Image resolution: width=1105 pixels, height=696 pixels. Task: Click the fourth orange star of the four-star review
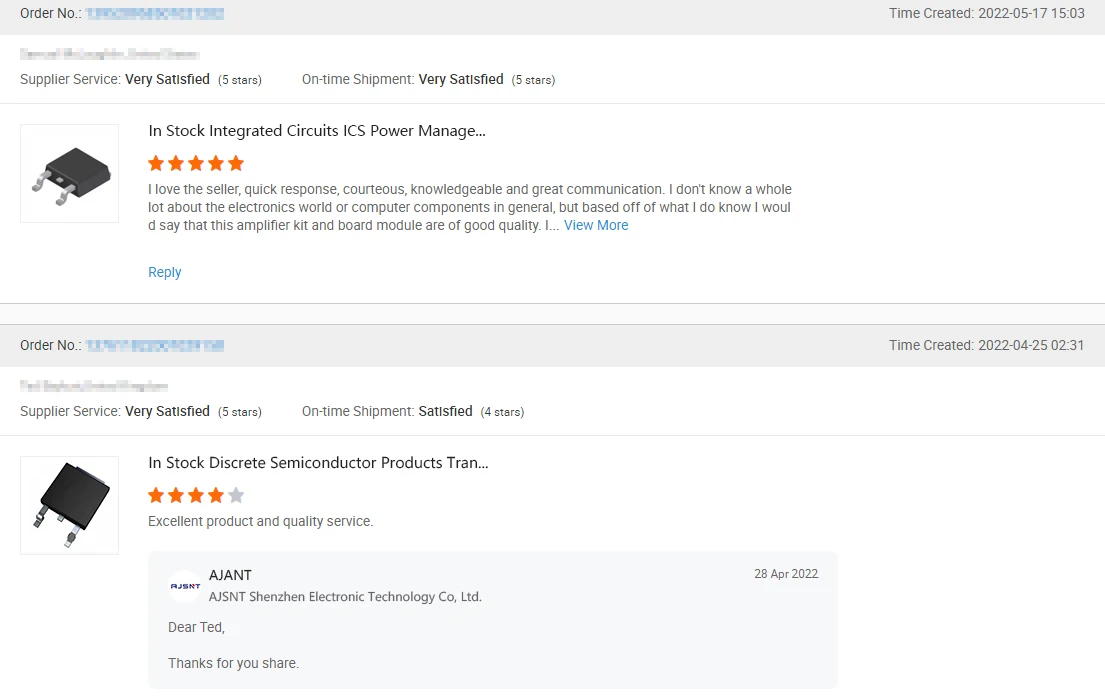click(x=216, y=495)
